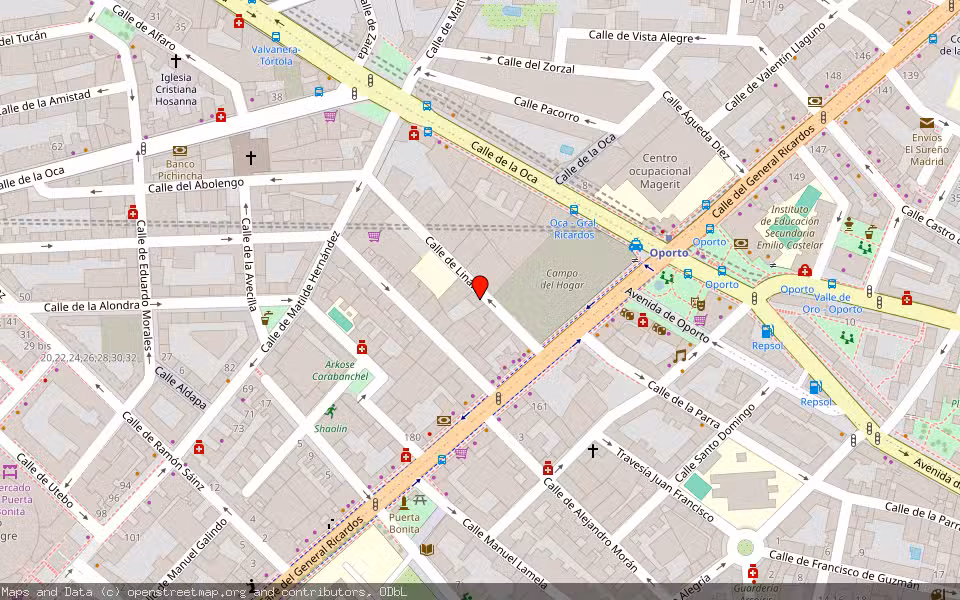
Task: Click the shopping cart icon on Calle de Matilde Hernández
Action: coord(374,236)
